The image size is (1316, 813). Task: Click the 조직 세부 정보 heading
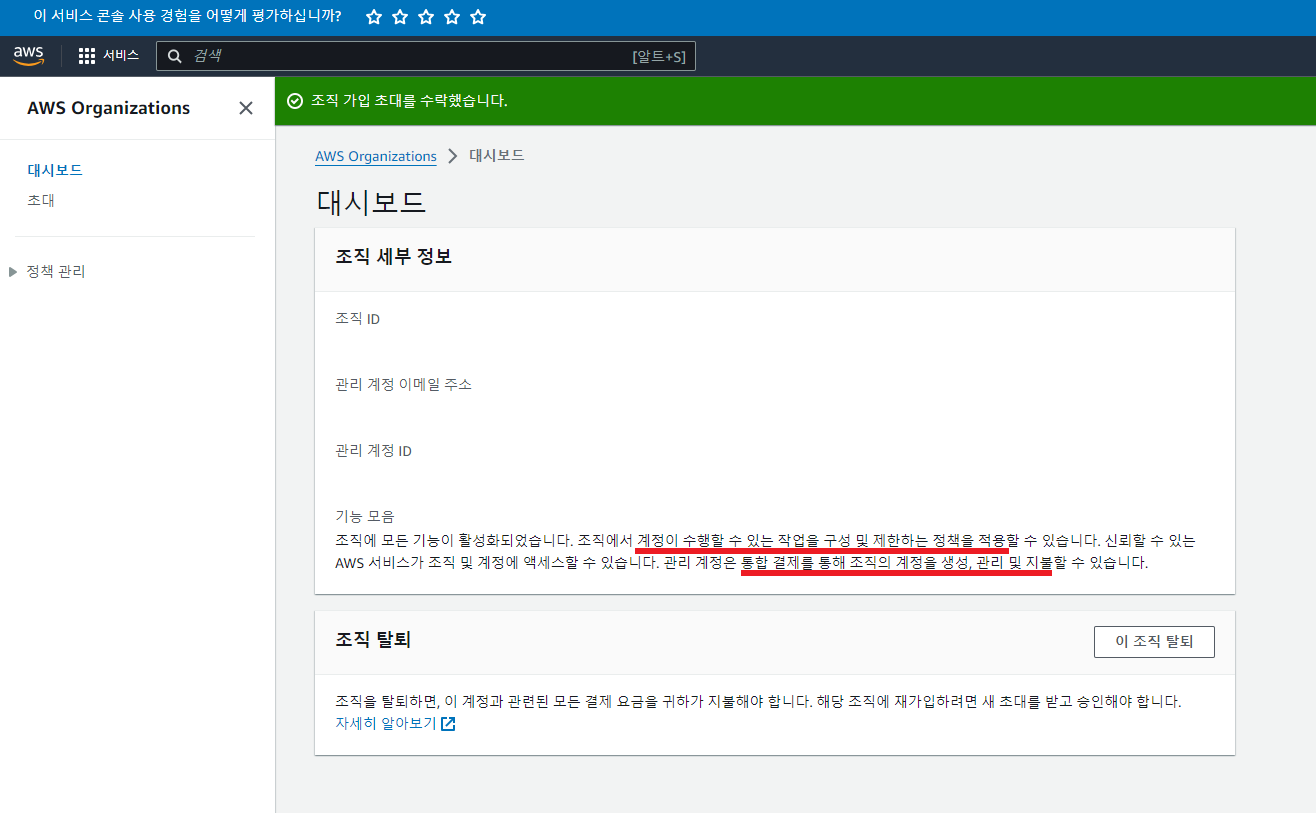click(394, 257)
